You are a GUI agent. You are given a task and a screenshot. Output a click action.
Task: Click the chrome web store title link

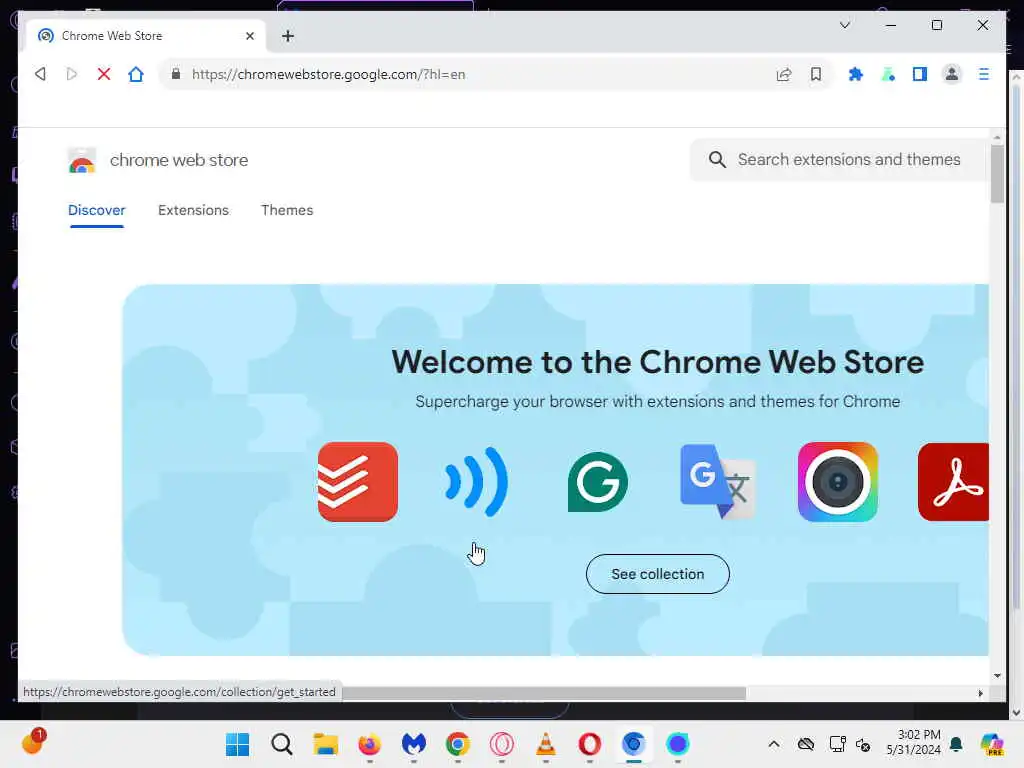click(x=179, y=161)
